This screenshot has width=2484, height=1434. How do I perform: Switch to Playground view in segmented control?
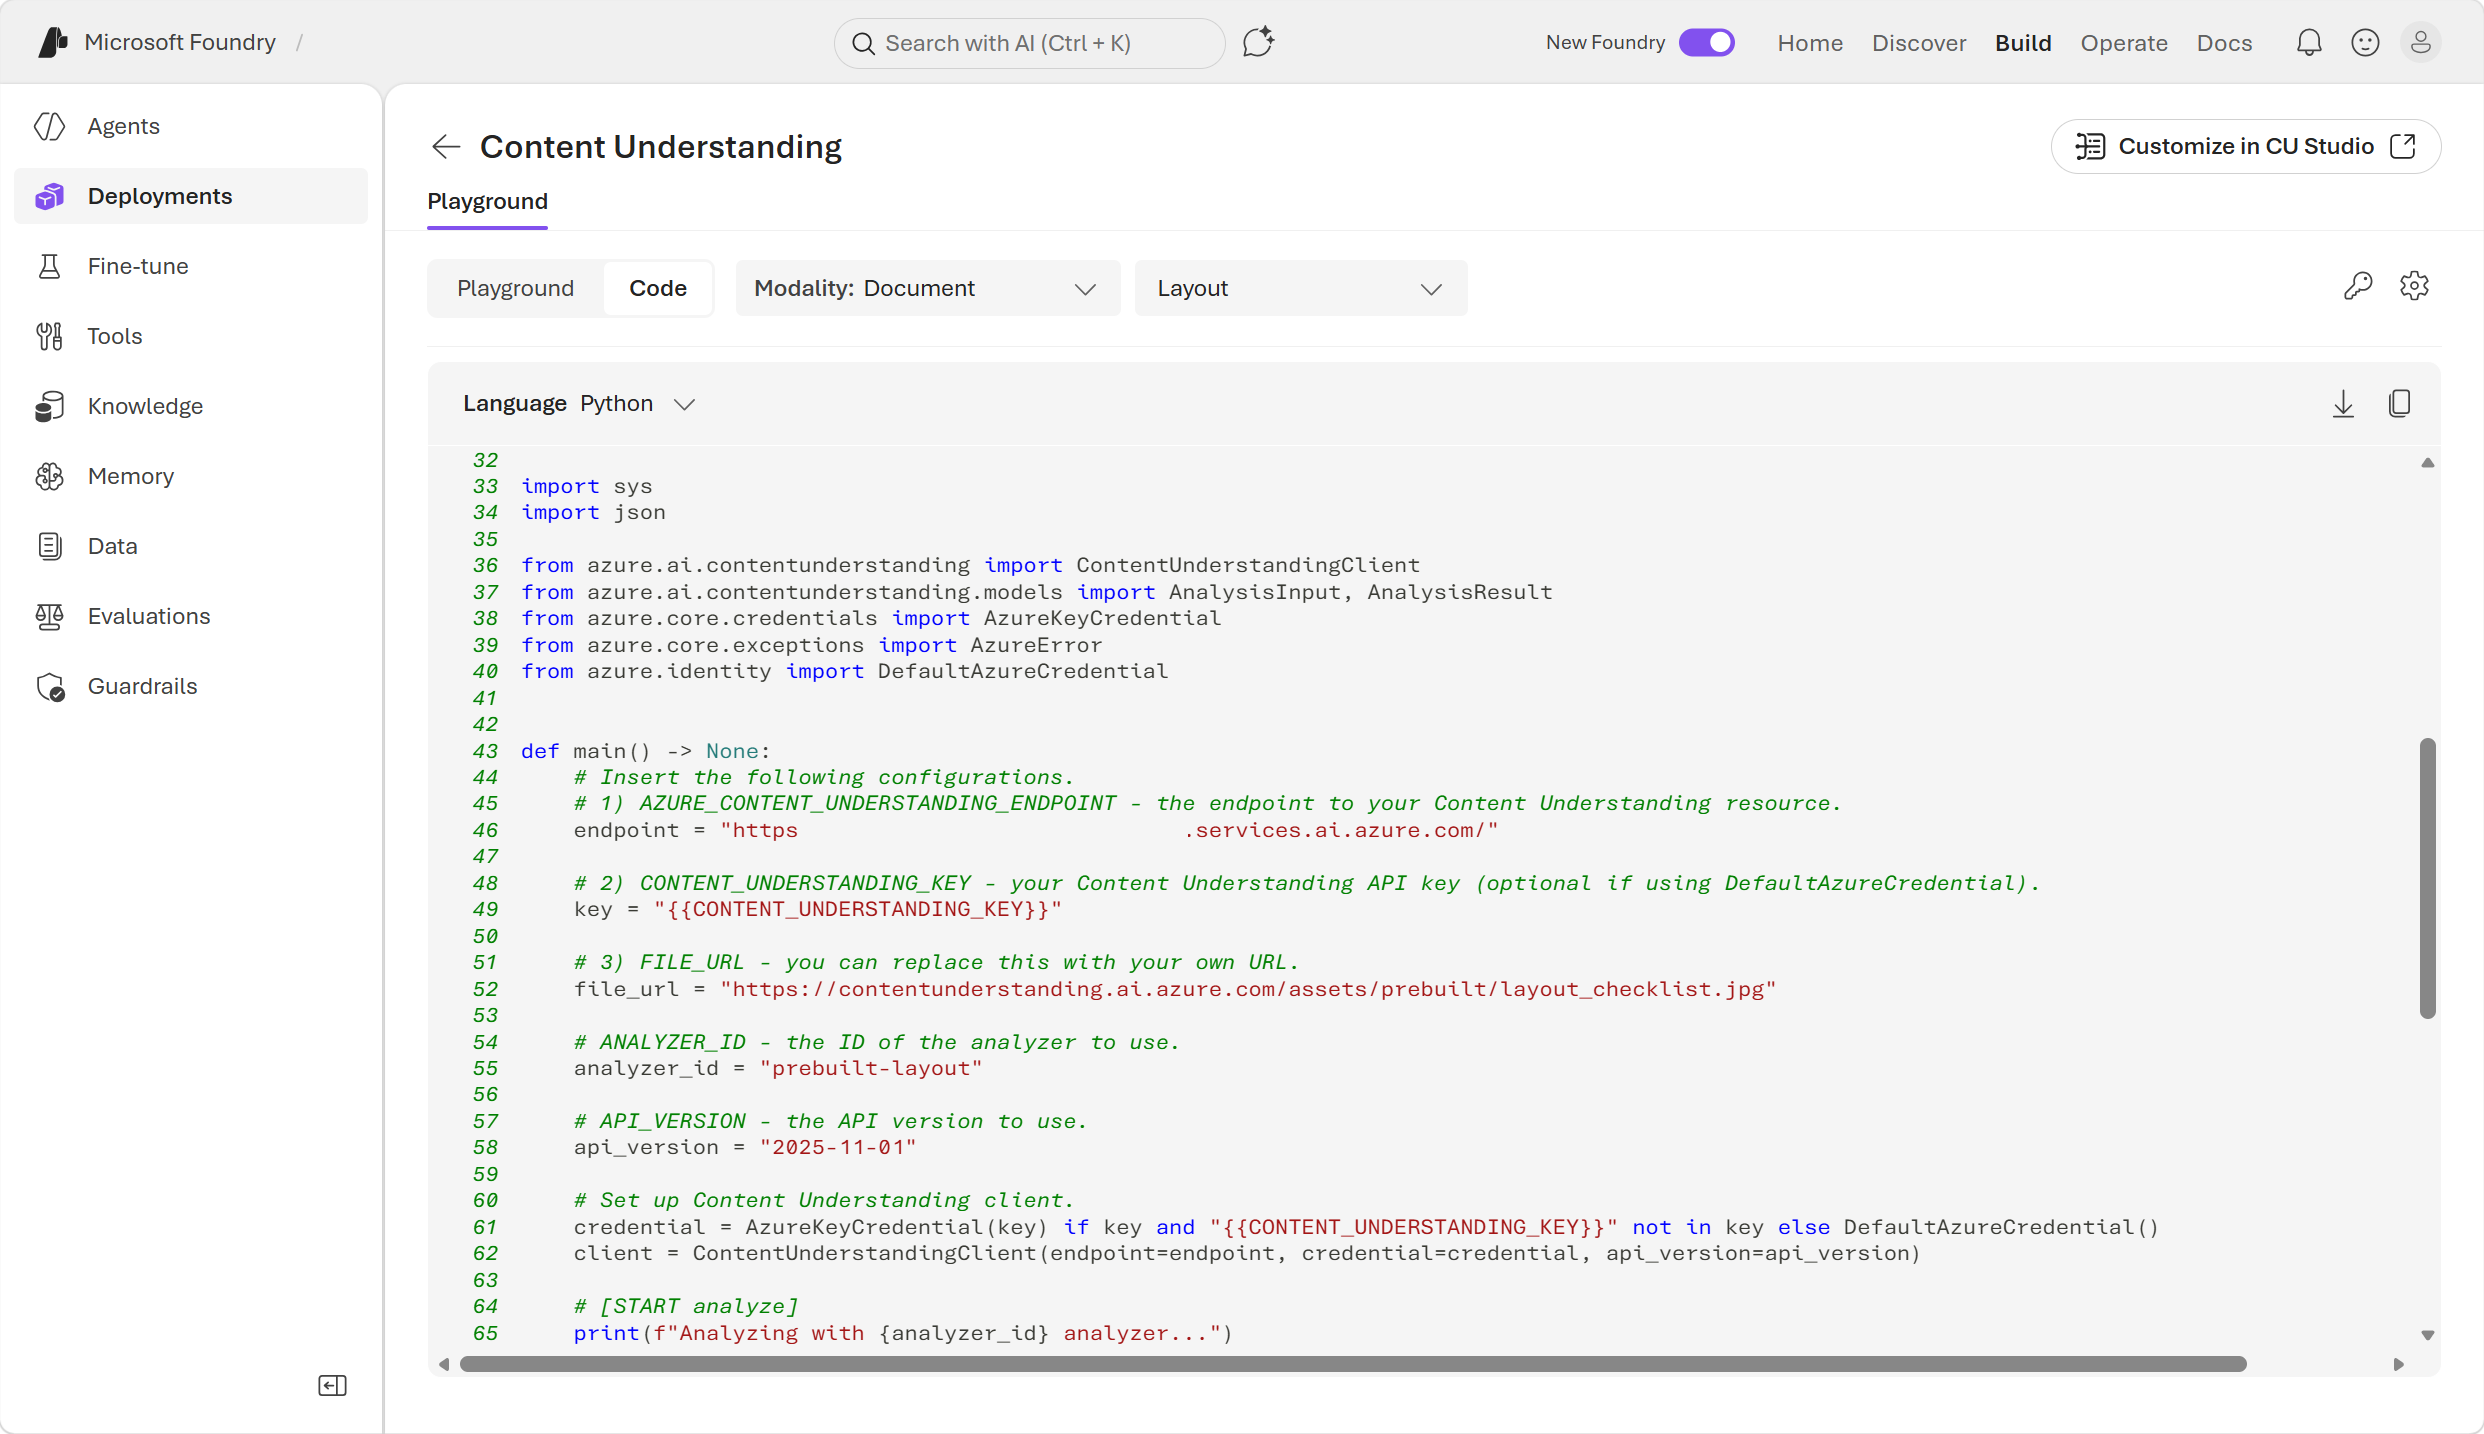point(515,289)
